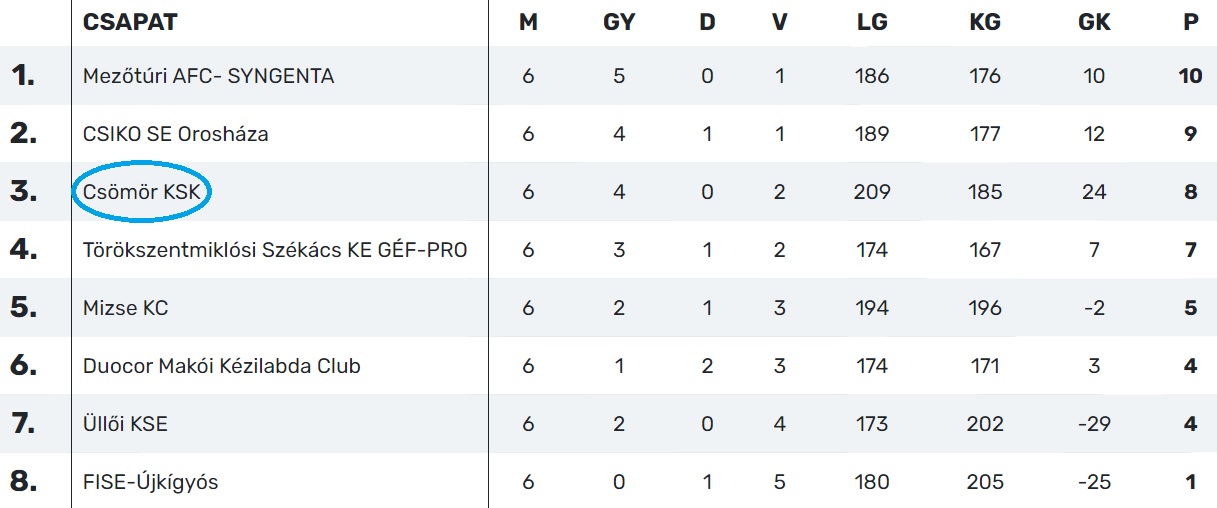Image resolution: width=1217 pixels, height=508 pixels.
Task: Open the CSIKO SE Orosháza team row
Action: click(175, 134)
